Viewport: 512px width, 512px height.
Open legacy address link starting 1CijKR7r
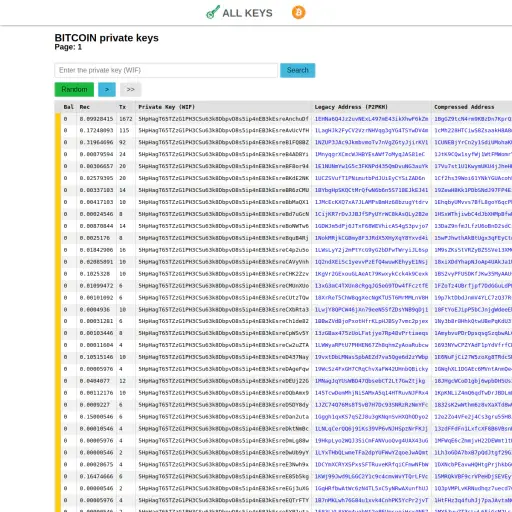tap(372, 214)
